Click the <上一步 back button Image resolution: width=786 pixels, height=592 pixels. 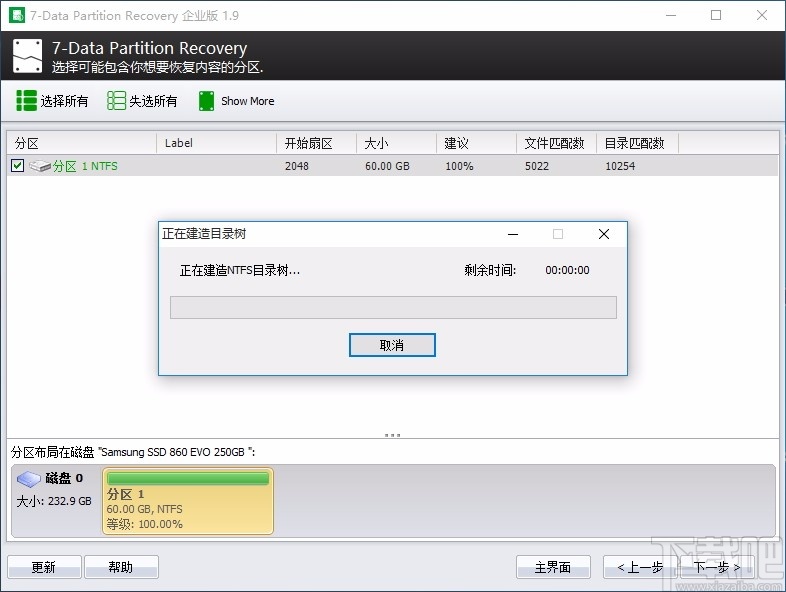coord(640,567)
